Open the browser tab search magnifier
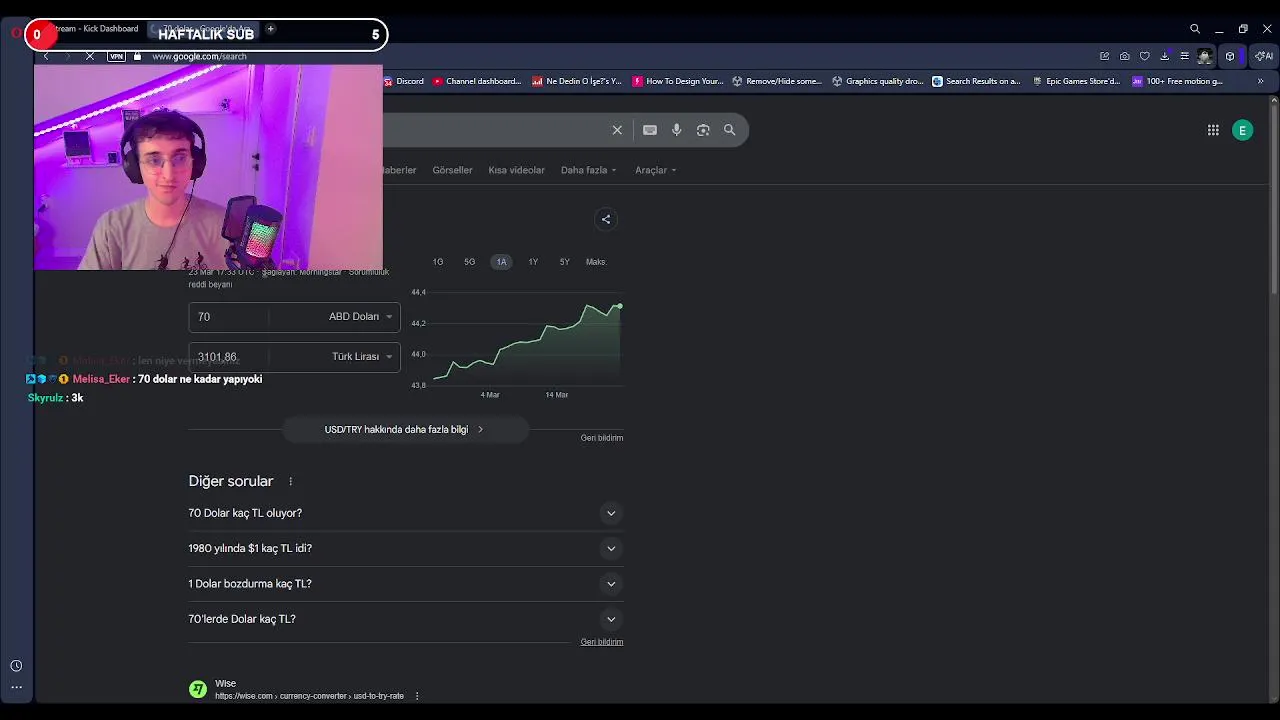This screenshot has width=1280, height=720. 1195,29
